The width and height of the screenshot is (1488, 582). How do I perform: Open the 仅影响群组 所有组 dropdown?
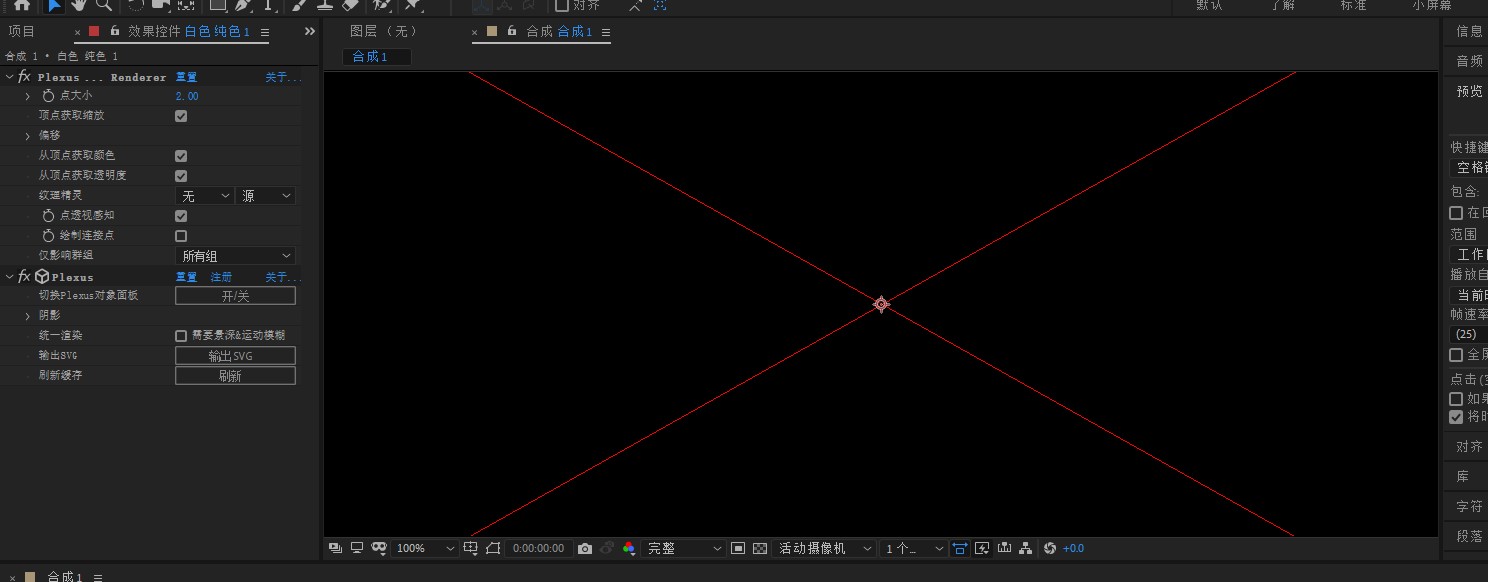tap(235, 256)
